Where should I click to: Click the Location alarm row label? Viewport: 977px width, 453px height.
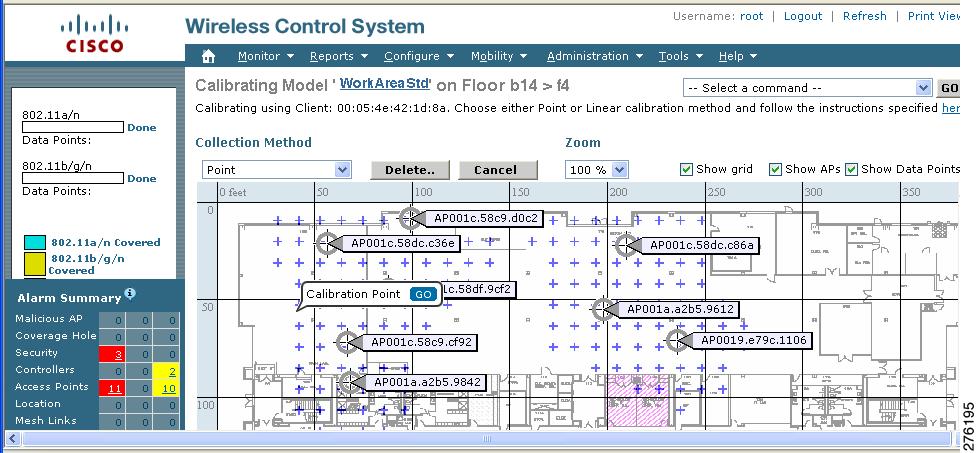(x=37, y=404)
